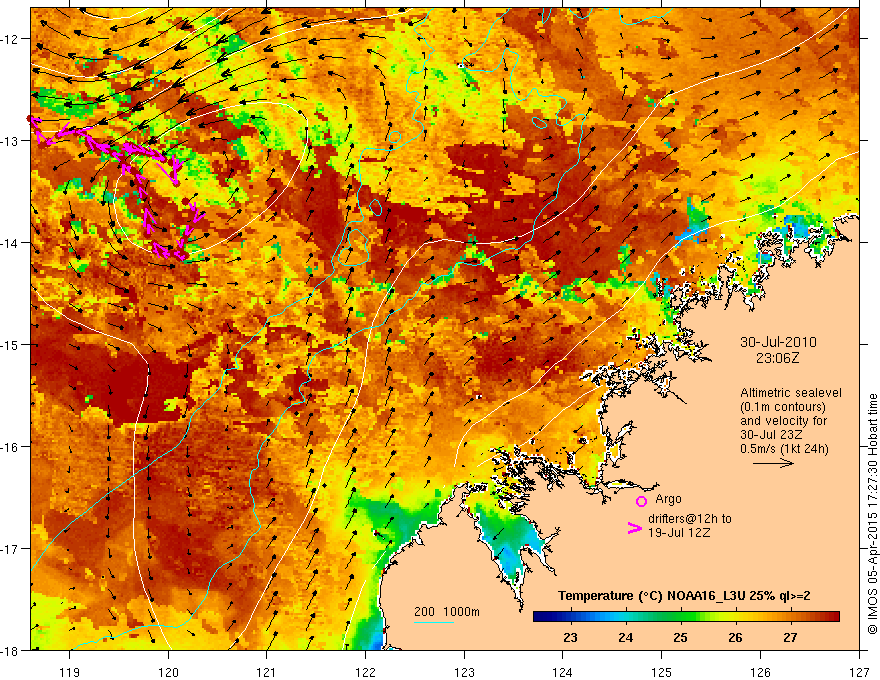This screenshot has height=680, width=880.
Task: Click the longitude 127 axis label
Action: point(859,672)
